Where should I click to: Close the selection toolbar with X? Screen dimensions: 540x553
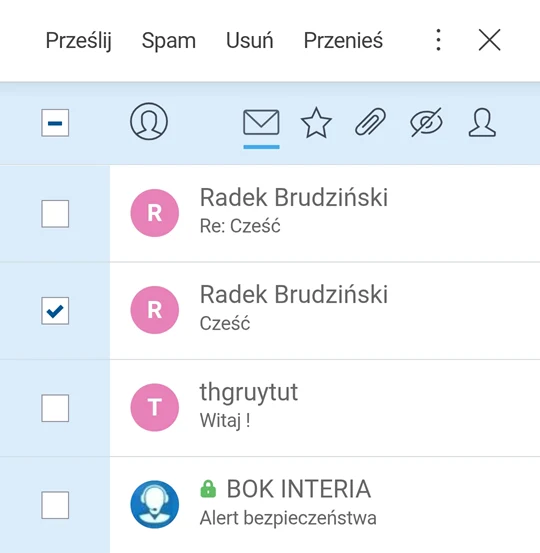(489, 40)
